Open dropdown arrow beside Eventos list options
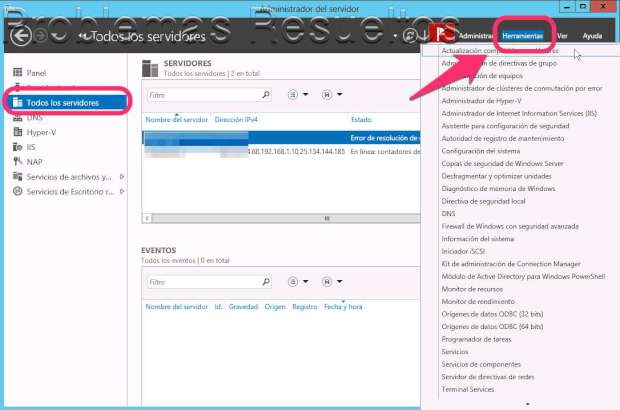This screenshot has height=410, width=620. (305, 282)
